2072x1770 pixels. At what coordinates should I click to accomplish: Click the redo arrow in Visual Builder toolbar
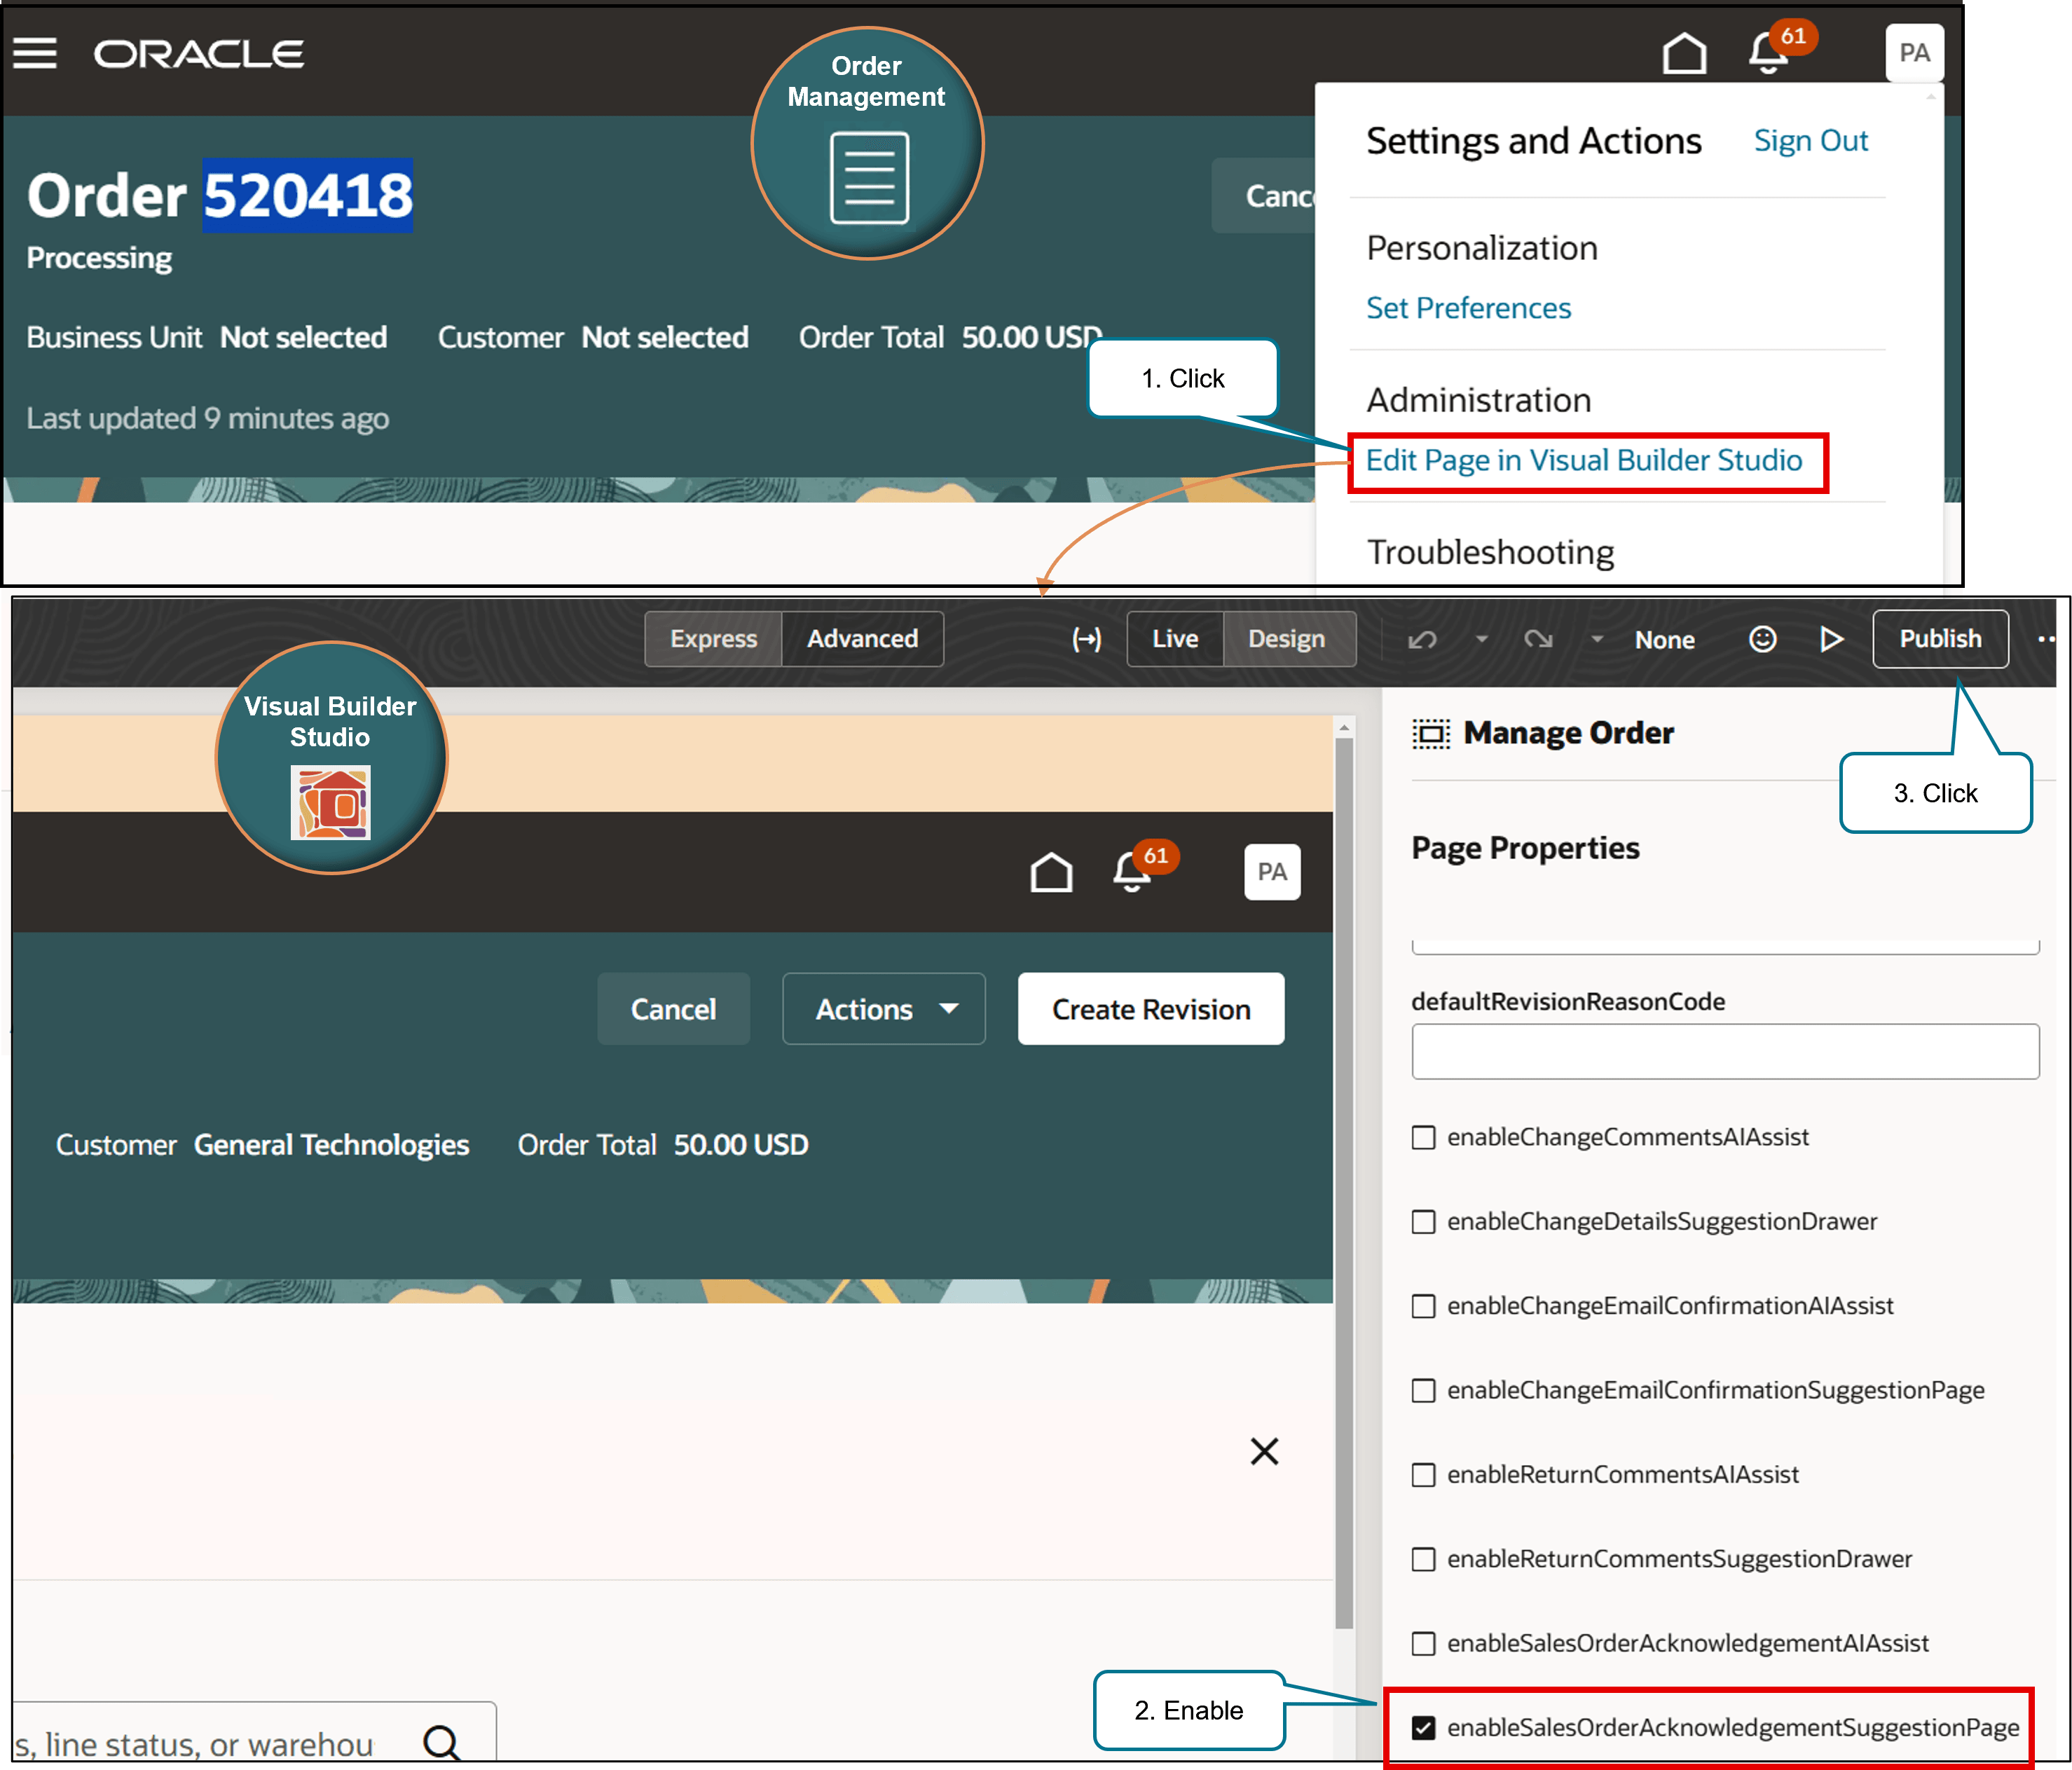tap(1538, 640)
